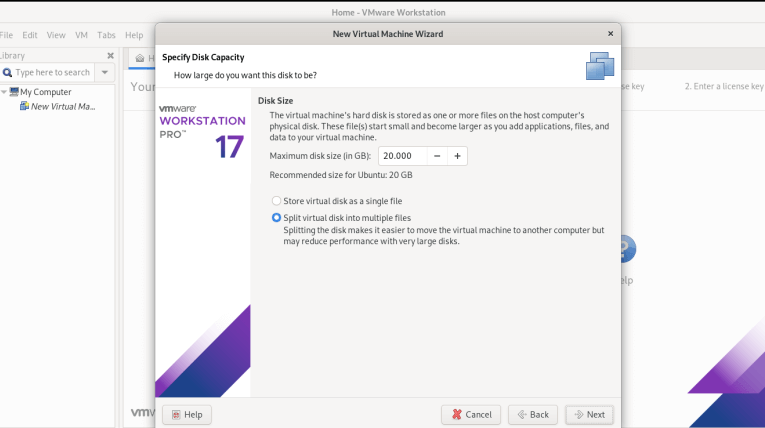The image size is (765, 428).
Task: Decrease disk size with minus button
Action: point(437,156)
